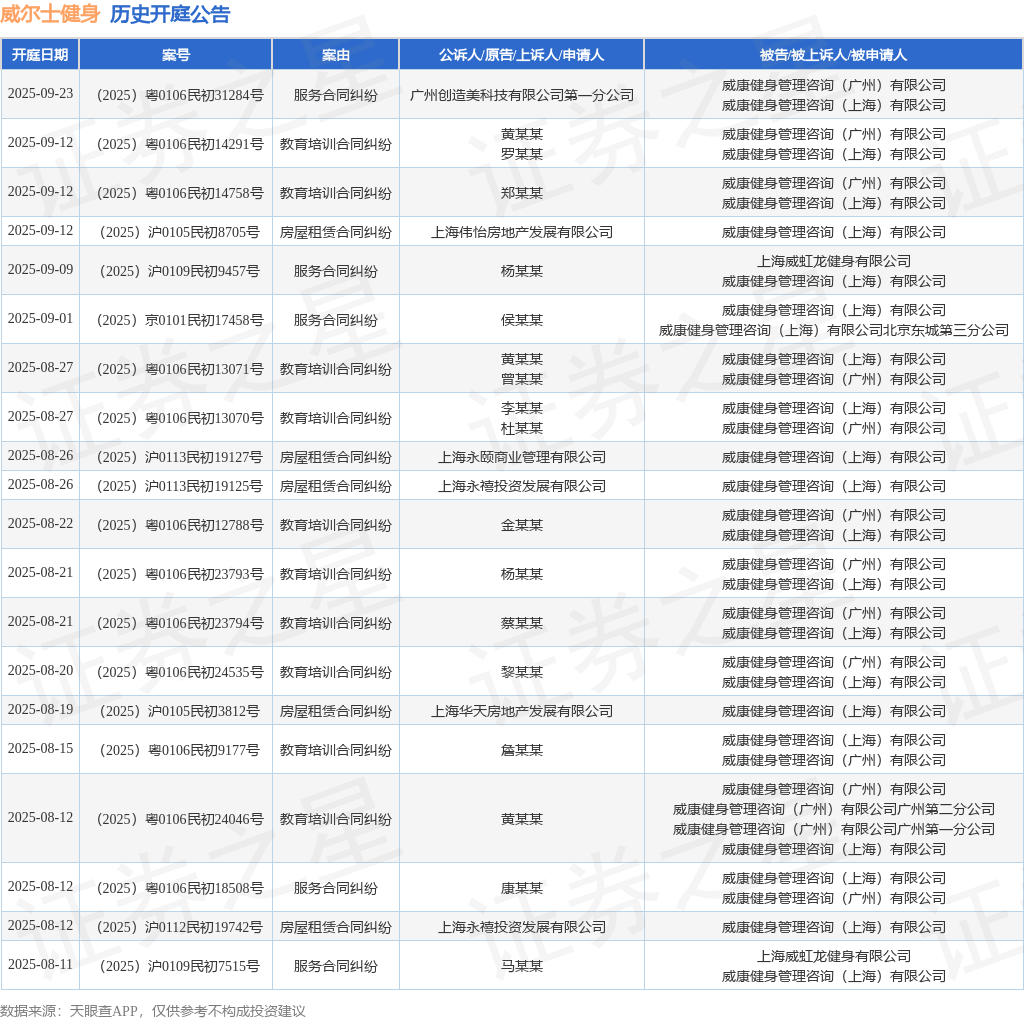The height and width of the screenshot is (1020, 1024).
Task: Select the 案号 column header
Action: [176, 55]
